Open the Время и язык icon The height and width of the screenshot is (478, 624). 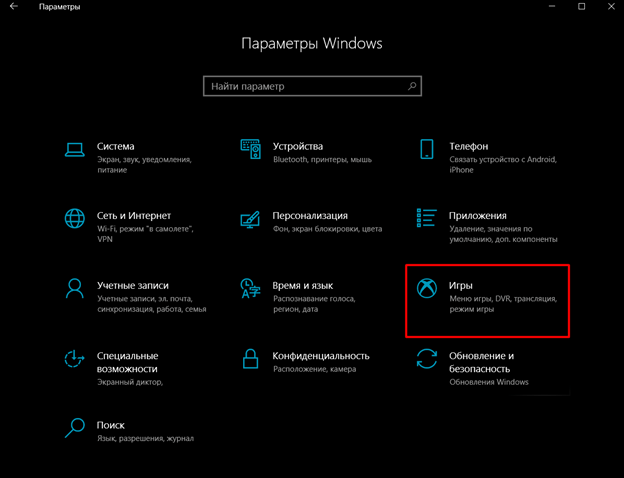250,288
